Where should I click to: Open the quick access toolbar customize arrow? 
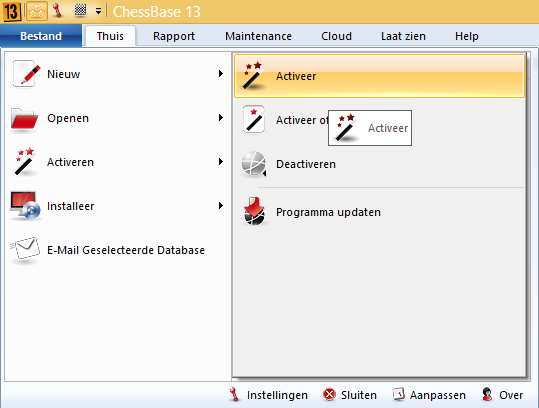pyautogui.click(x=98, y=11)
